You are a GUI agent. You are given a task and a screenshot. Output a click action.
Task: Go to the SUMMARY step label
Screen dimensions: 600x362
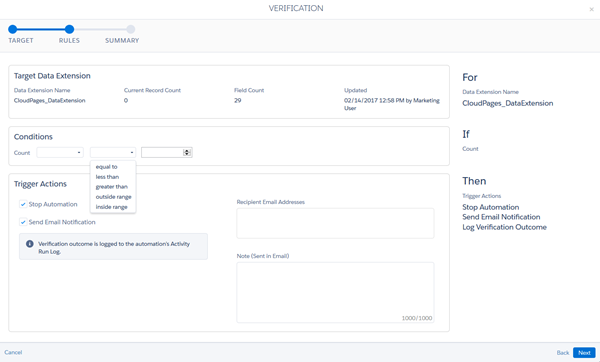pyautogui.click(x=122, y=41)
